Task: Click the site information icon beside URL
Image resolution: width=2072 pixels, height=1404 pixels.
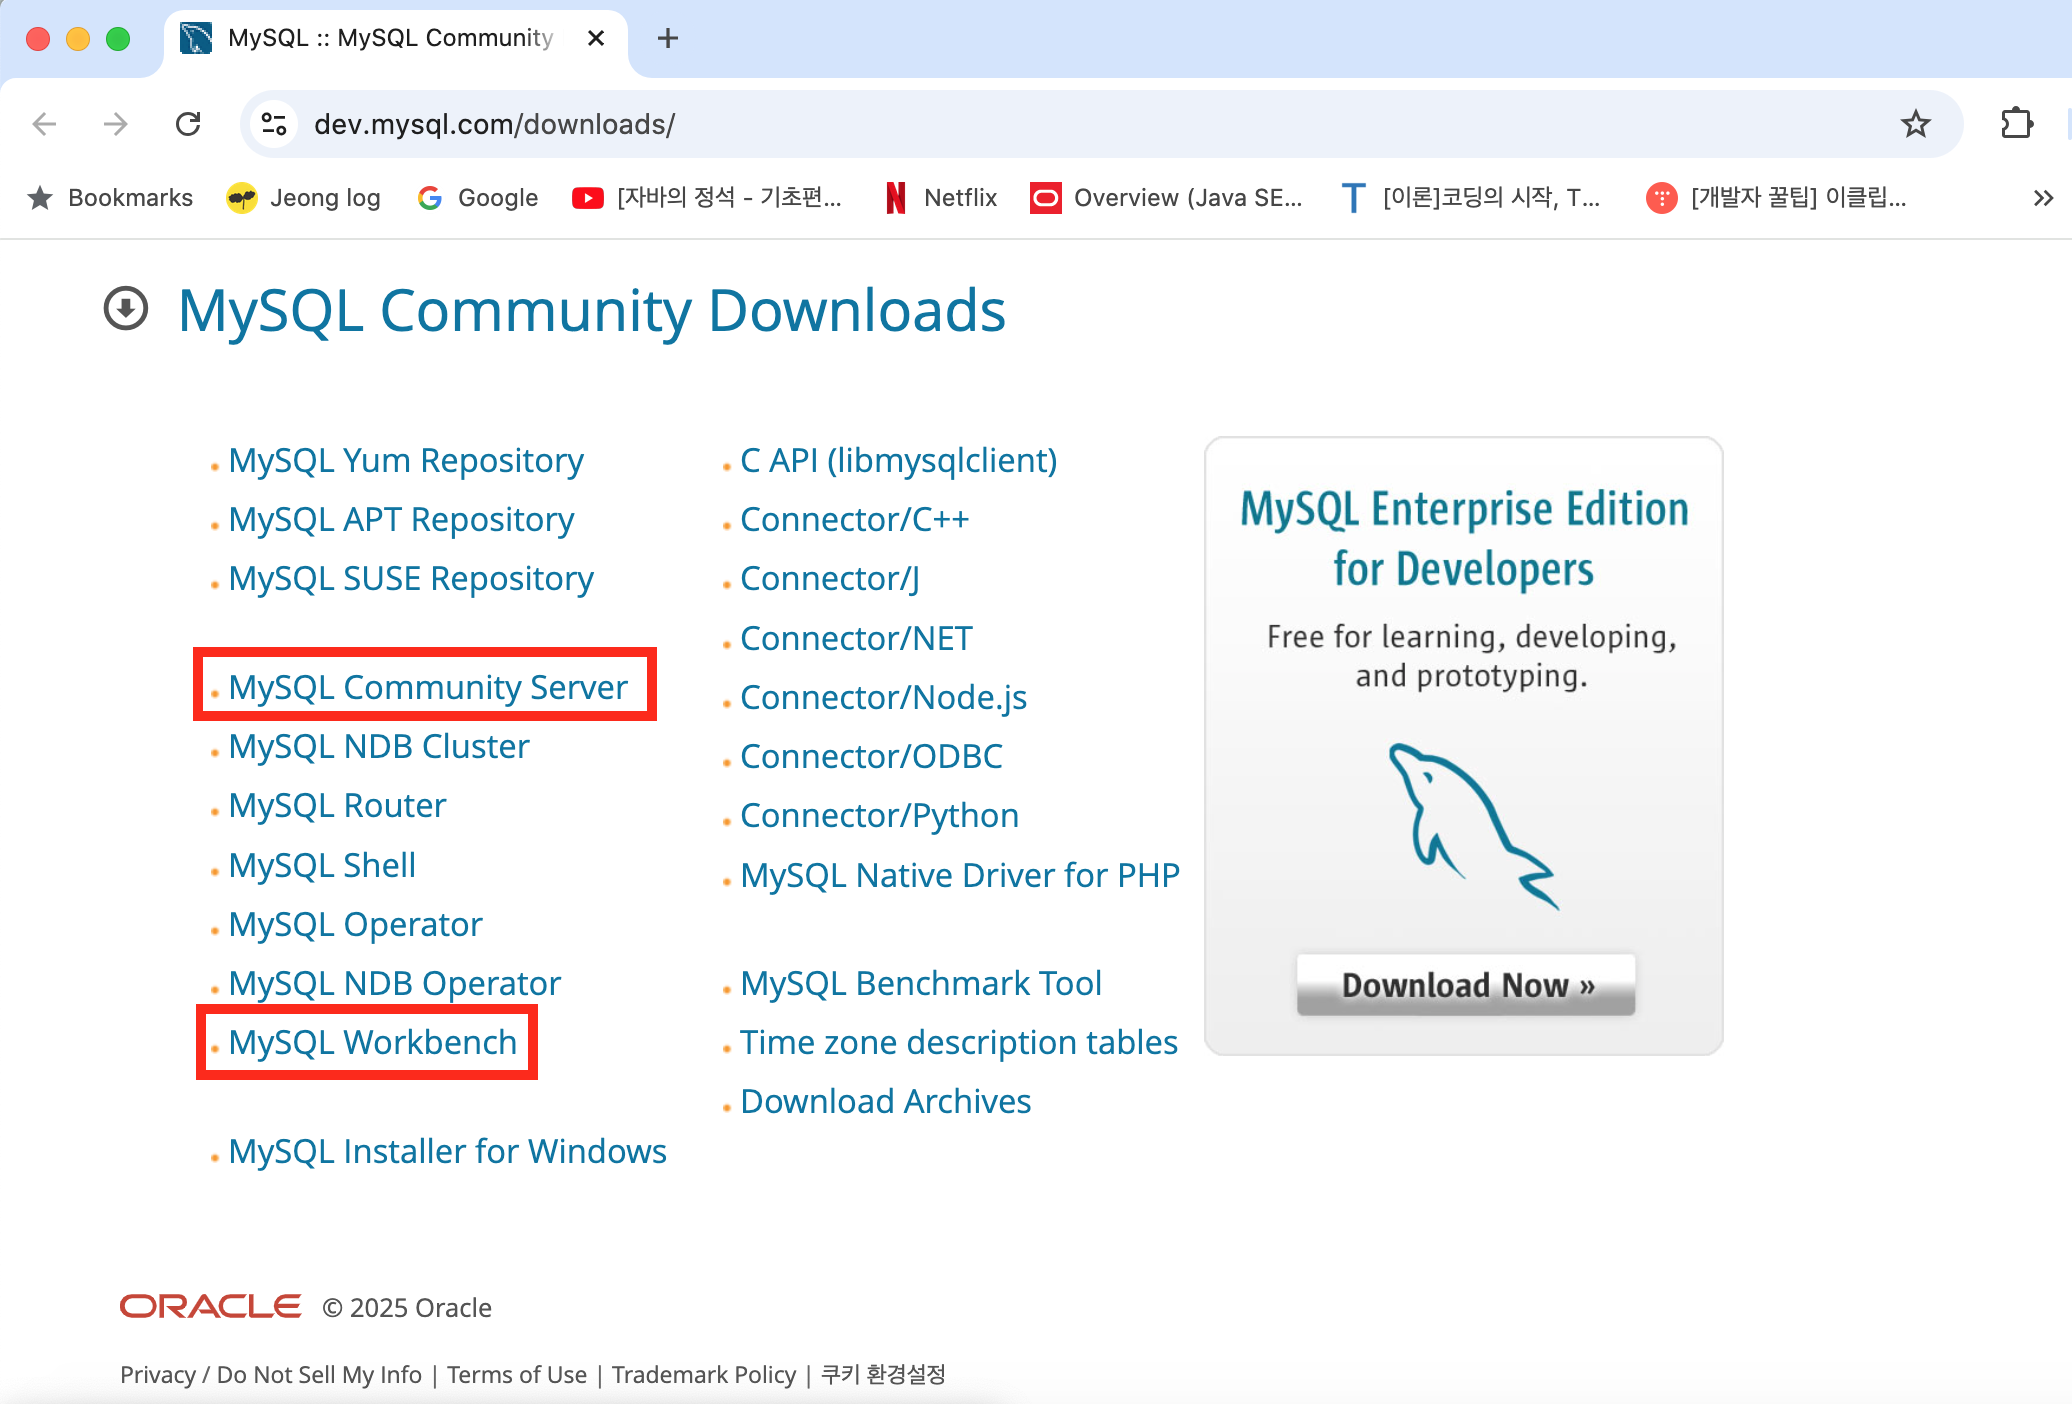Action: pyautogui.click(x=273, y=124)
